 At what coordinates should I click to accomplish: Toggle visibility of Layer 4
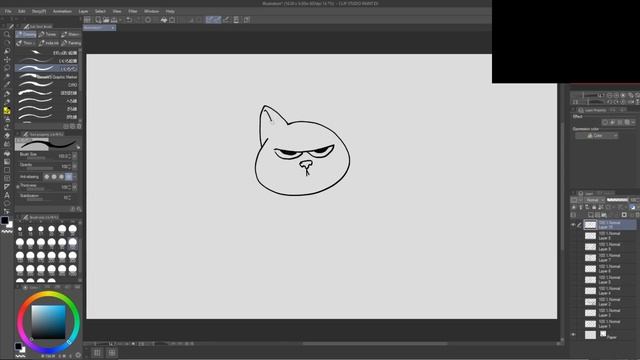pos(573,291)
